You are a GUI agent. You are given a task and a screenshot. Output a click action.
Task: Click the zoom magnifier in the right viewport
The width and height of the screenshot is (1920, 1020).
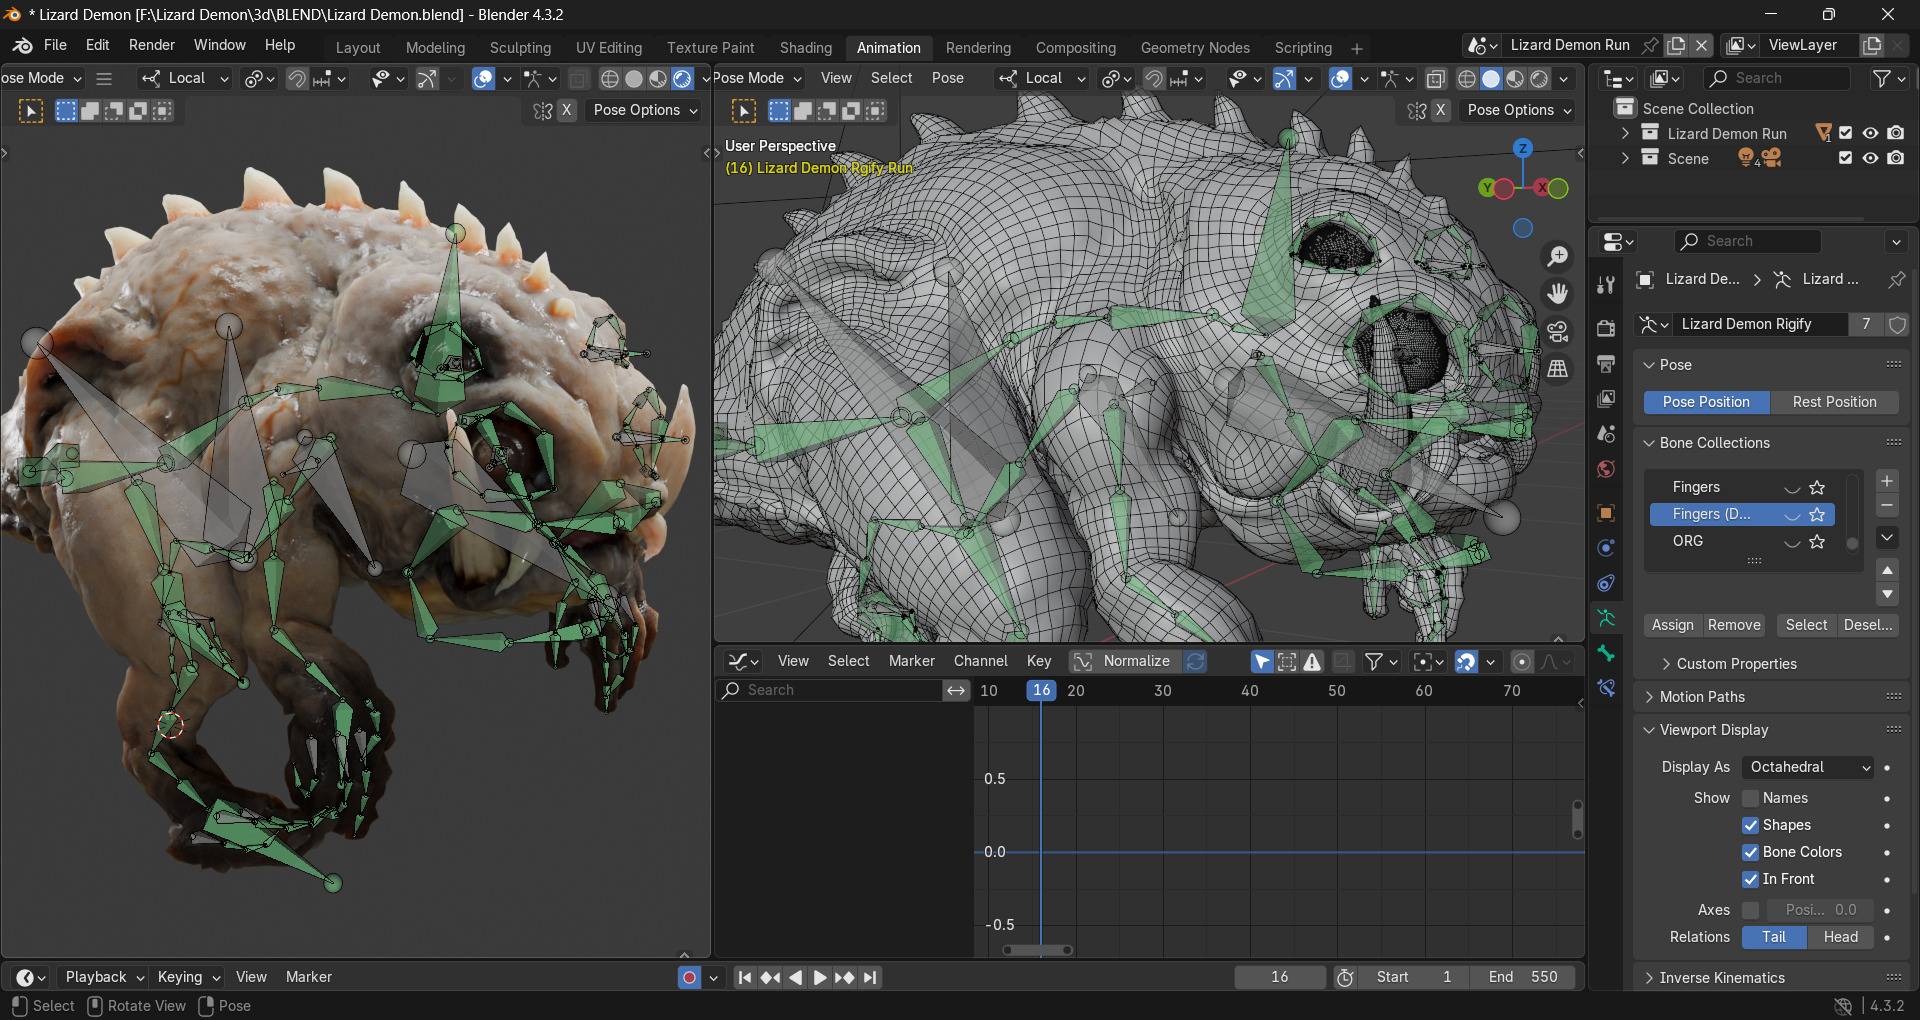[x=1557, y=257]
